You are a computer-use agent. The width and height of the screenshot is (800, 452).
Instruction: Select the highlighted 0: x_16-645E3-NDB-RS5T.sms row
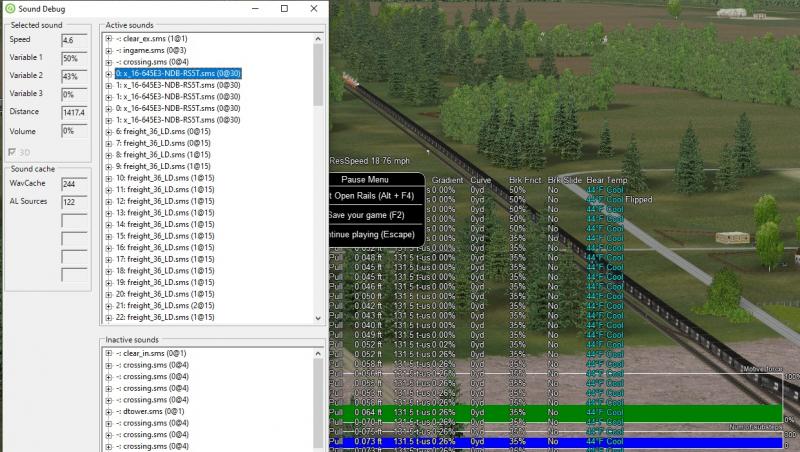click(x=178, y=73)
